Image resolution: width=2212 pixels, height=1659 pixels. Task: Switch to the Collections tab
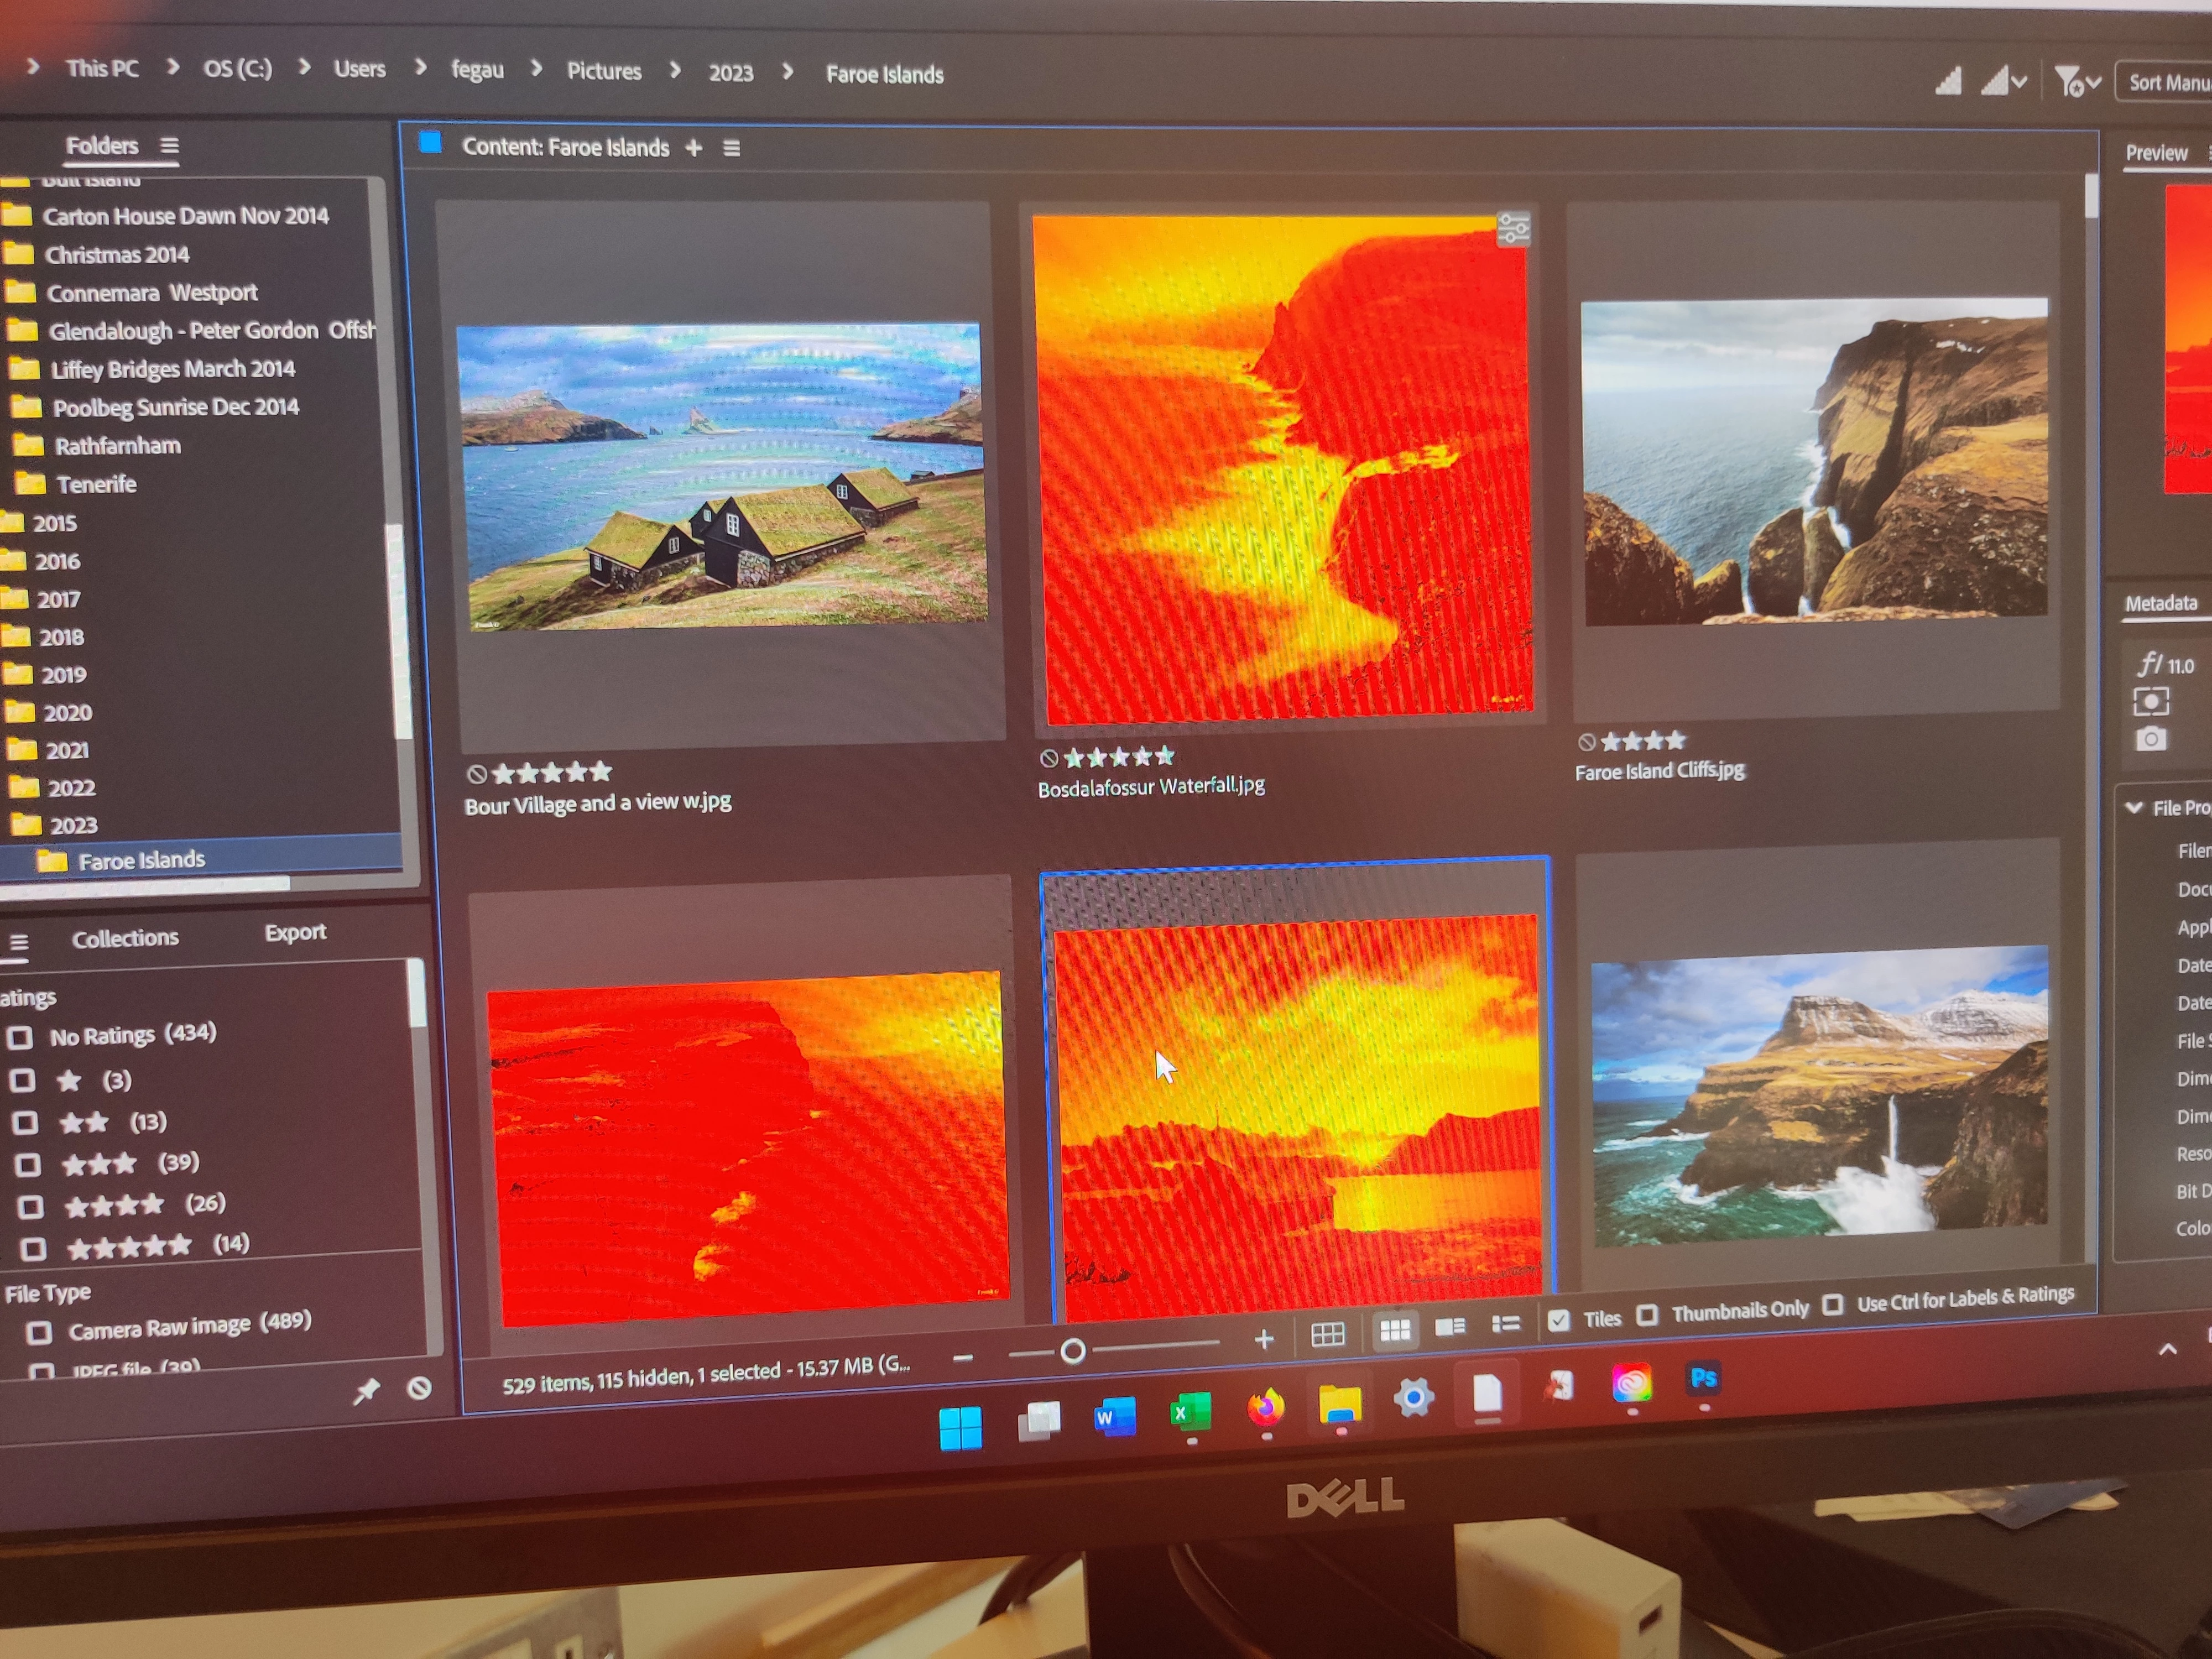[x=125, y=938]
